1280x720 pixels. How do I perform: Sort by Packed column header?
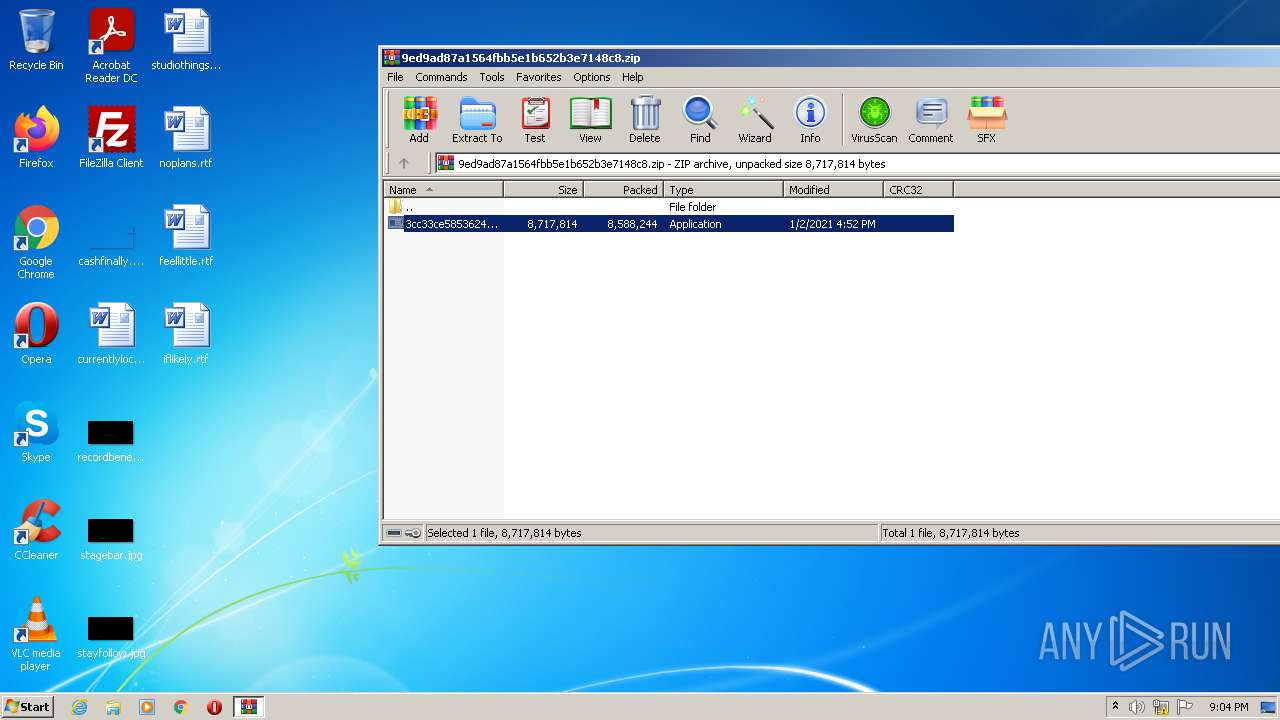coord(624,189)
